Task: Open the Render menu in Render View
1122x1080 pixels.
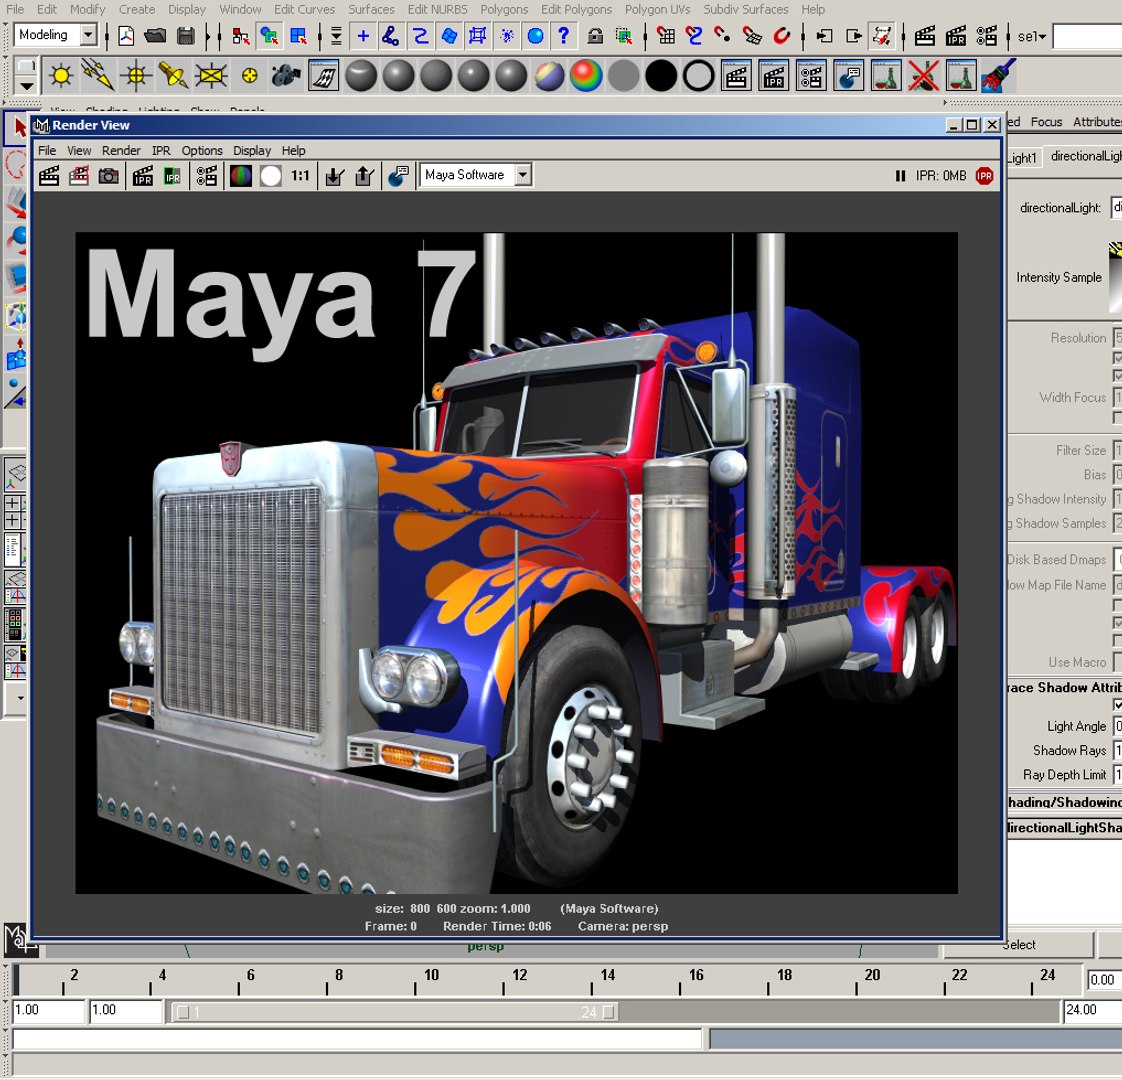Action: (x=121, y=151)
